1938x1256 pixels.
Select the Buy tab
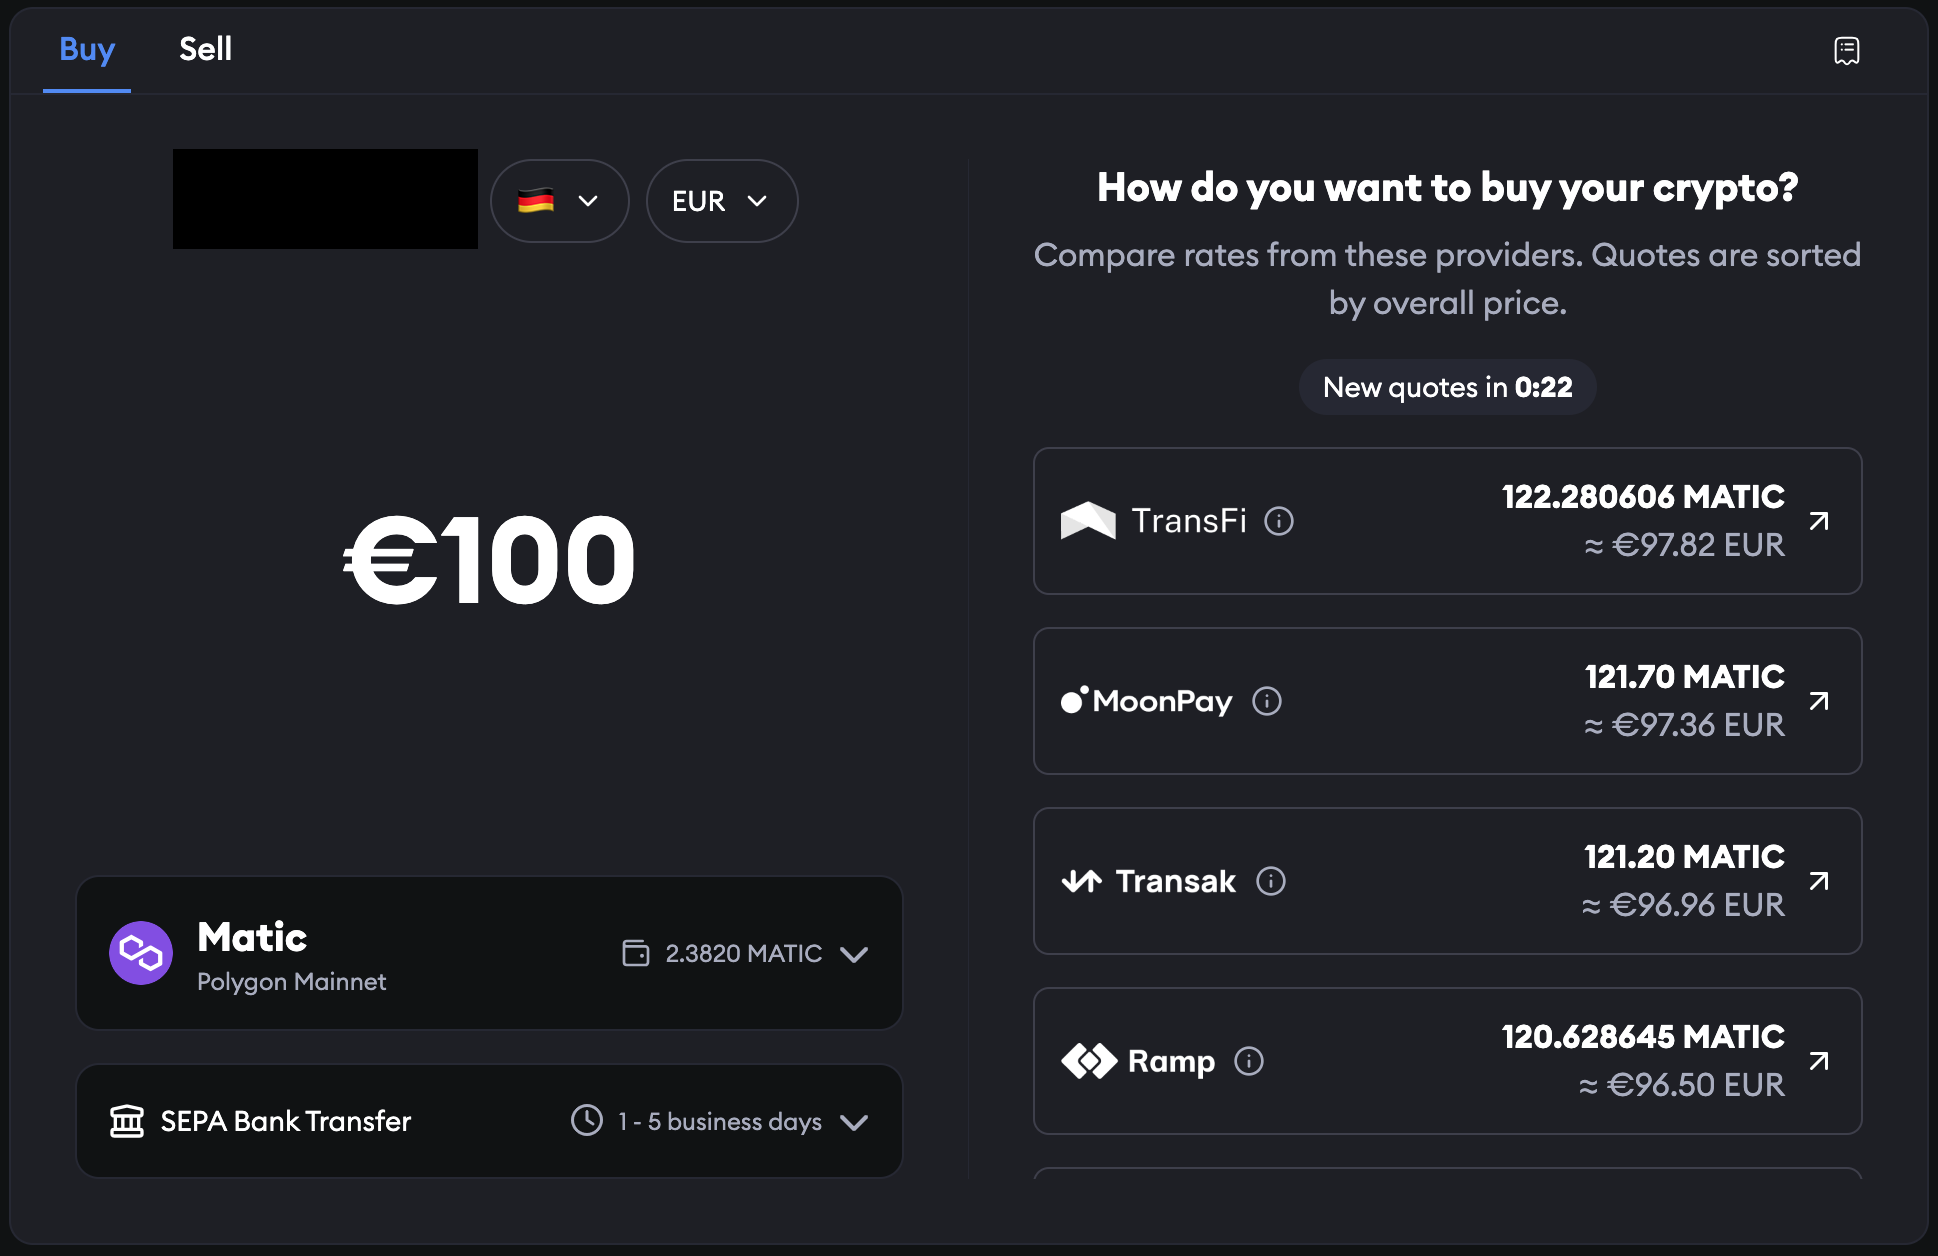coord(87,49)
